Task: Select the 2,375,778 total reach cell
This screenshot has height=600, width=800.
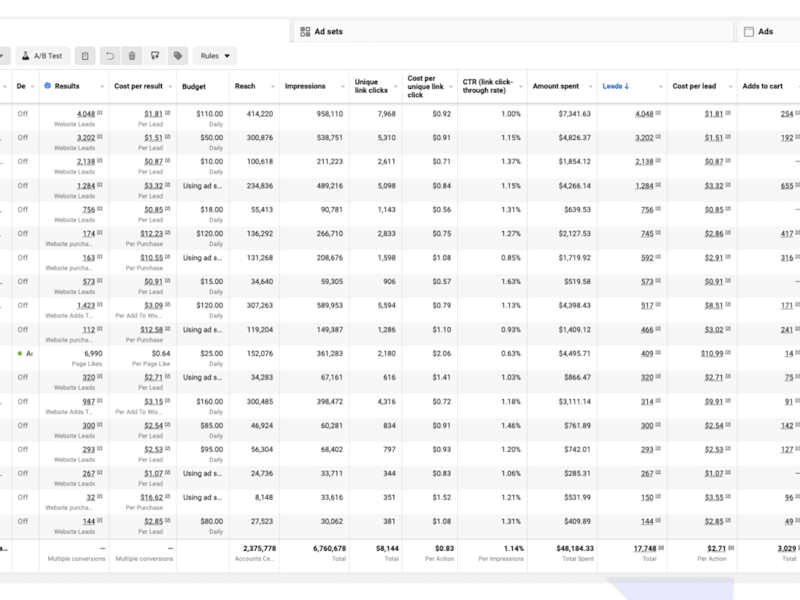Action: click(x=254, y=553)
